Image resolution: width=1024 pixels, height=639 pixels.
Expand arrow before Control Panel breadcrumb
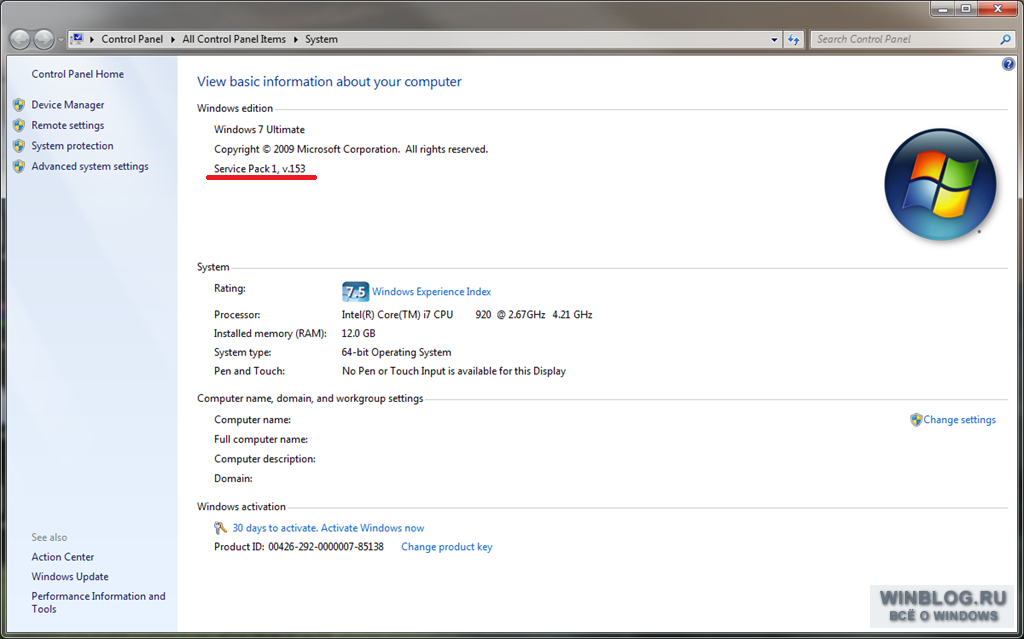pyautogui.click(x=92, y=39)
